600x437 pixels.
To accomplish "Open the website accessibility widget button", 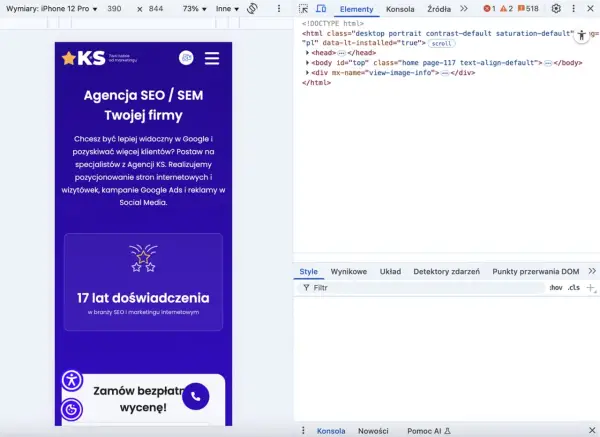I will pyautogui.click(x=72, y=380).
